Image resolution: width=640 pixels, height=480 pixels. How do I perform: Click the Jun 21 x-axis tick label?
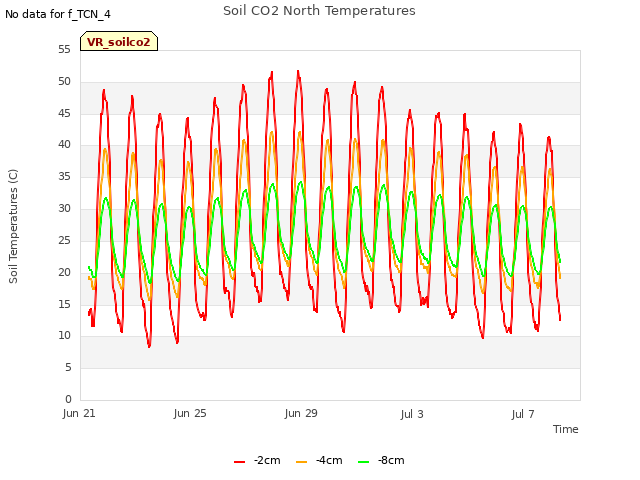79,413
